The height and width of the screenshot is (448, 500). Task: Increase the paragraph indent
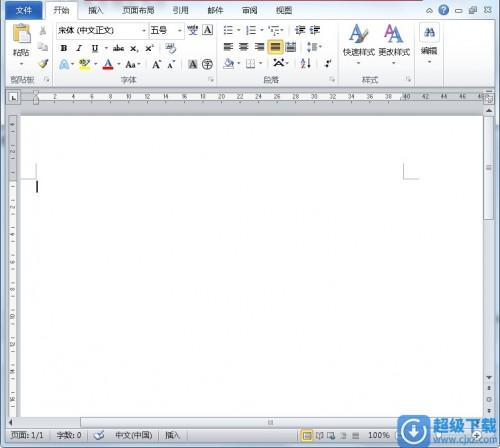(x=315, y=30)
